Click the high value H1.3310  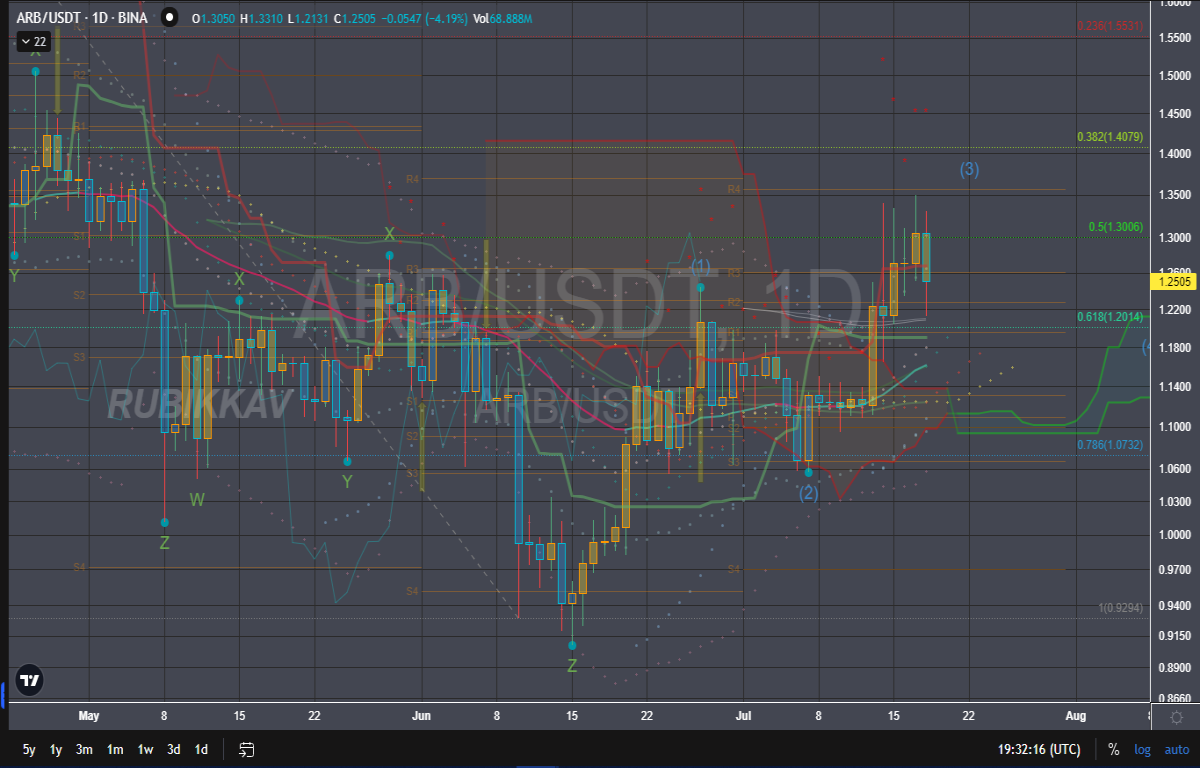point(264,19)
